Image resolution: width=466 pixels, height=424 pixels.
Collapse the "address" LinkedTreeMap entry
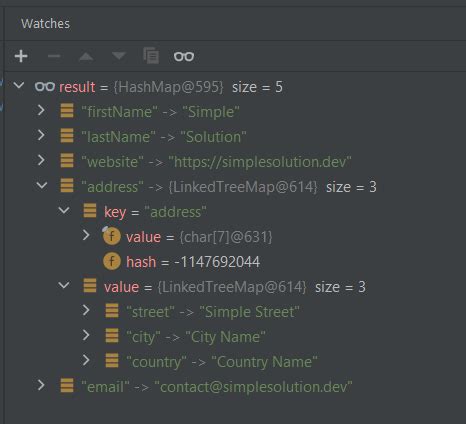pyautogui.click(x=42, y=185)
